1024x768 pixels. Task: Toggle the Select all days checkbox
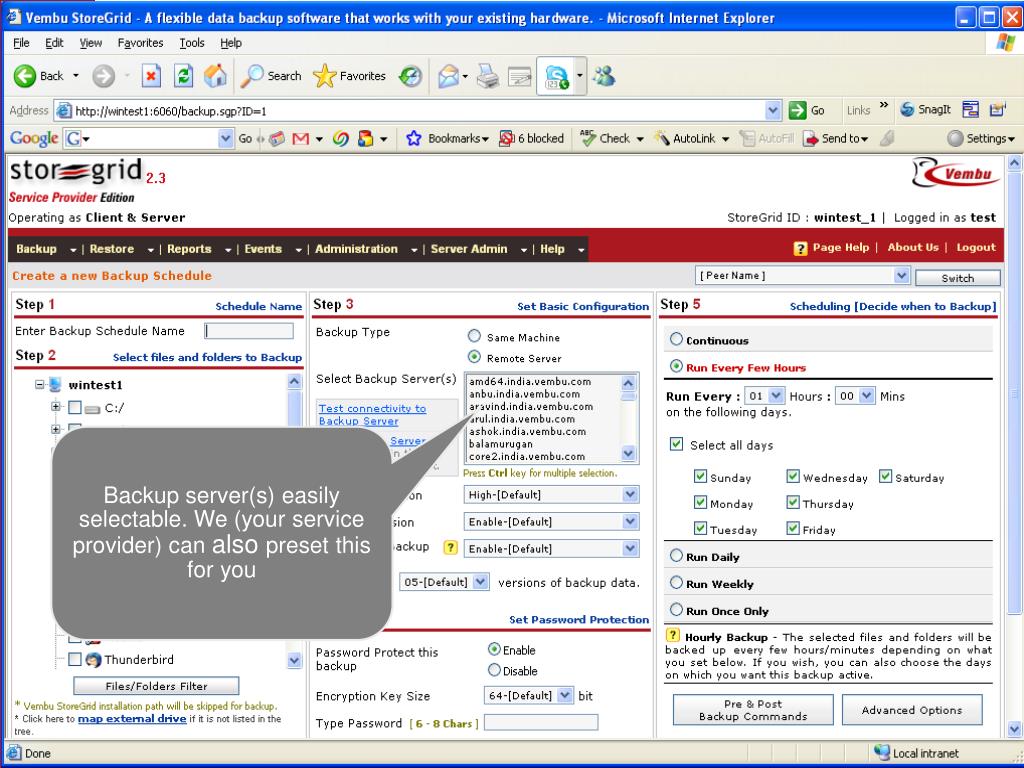(677, 444)
